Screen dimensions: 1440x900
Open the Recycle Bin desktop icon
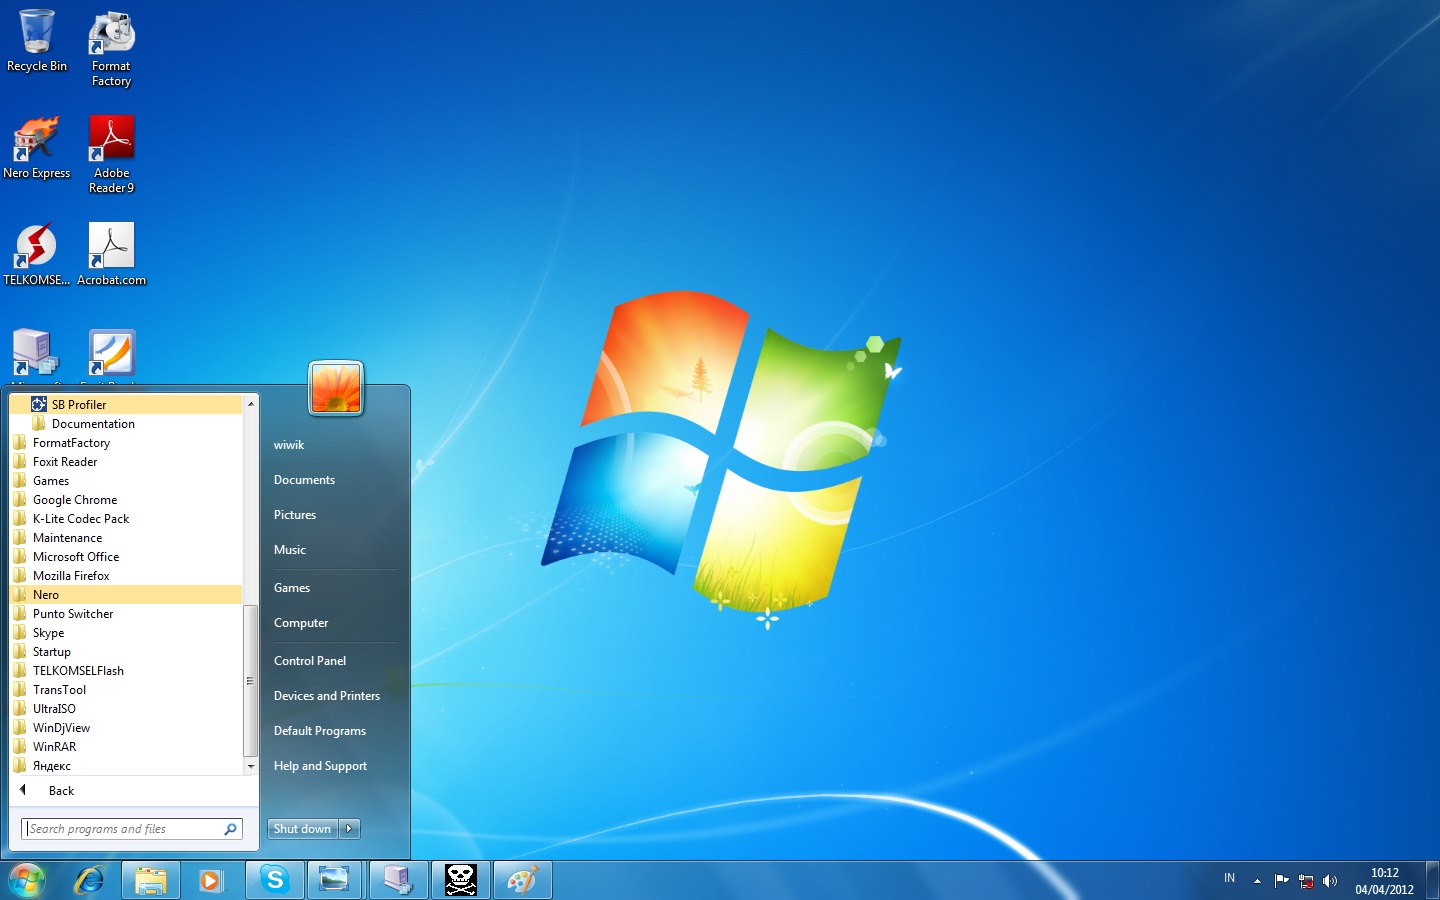(37, 41)
